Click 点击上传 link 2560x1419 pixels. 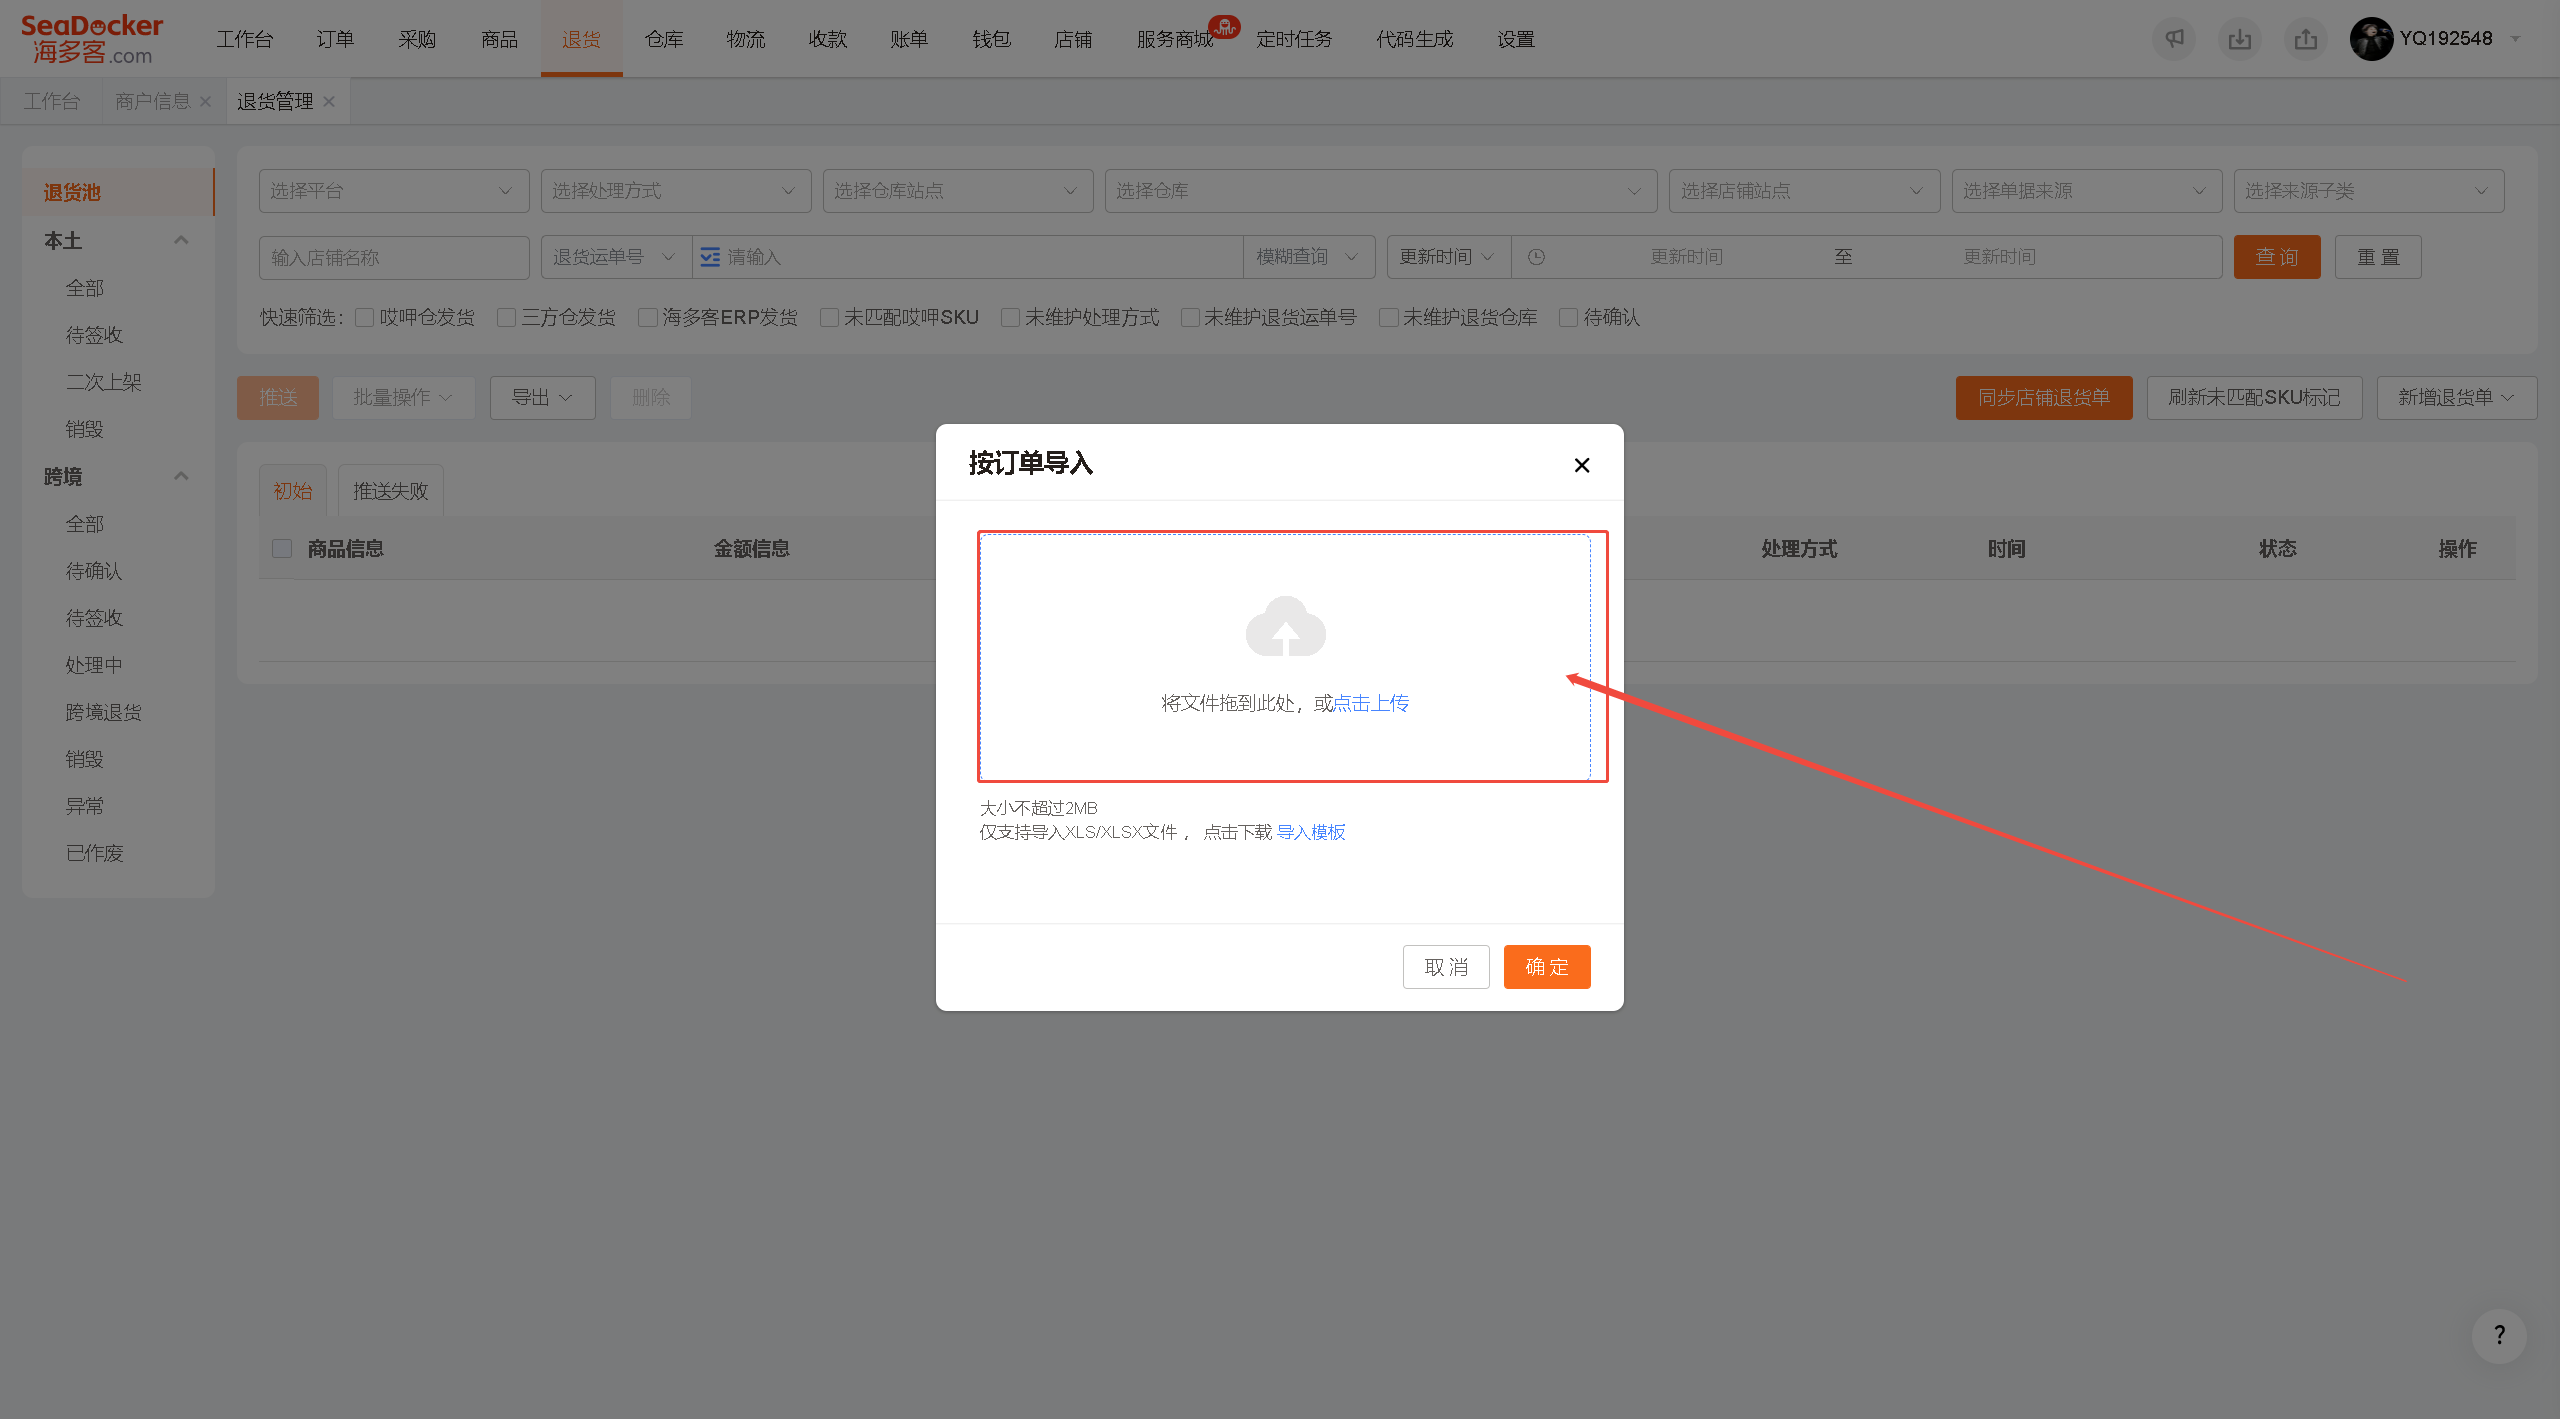click(x=1371, y=703)
